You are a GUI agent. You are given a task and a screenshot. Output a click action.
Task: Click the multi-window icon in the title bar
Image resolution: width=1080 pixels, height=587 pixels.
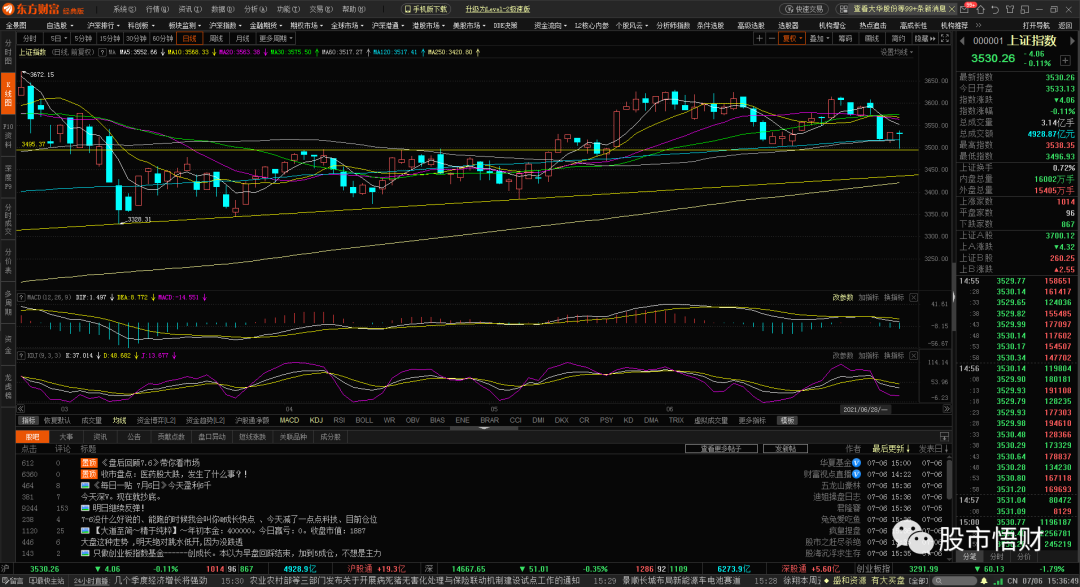point(1024,10)
